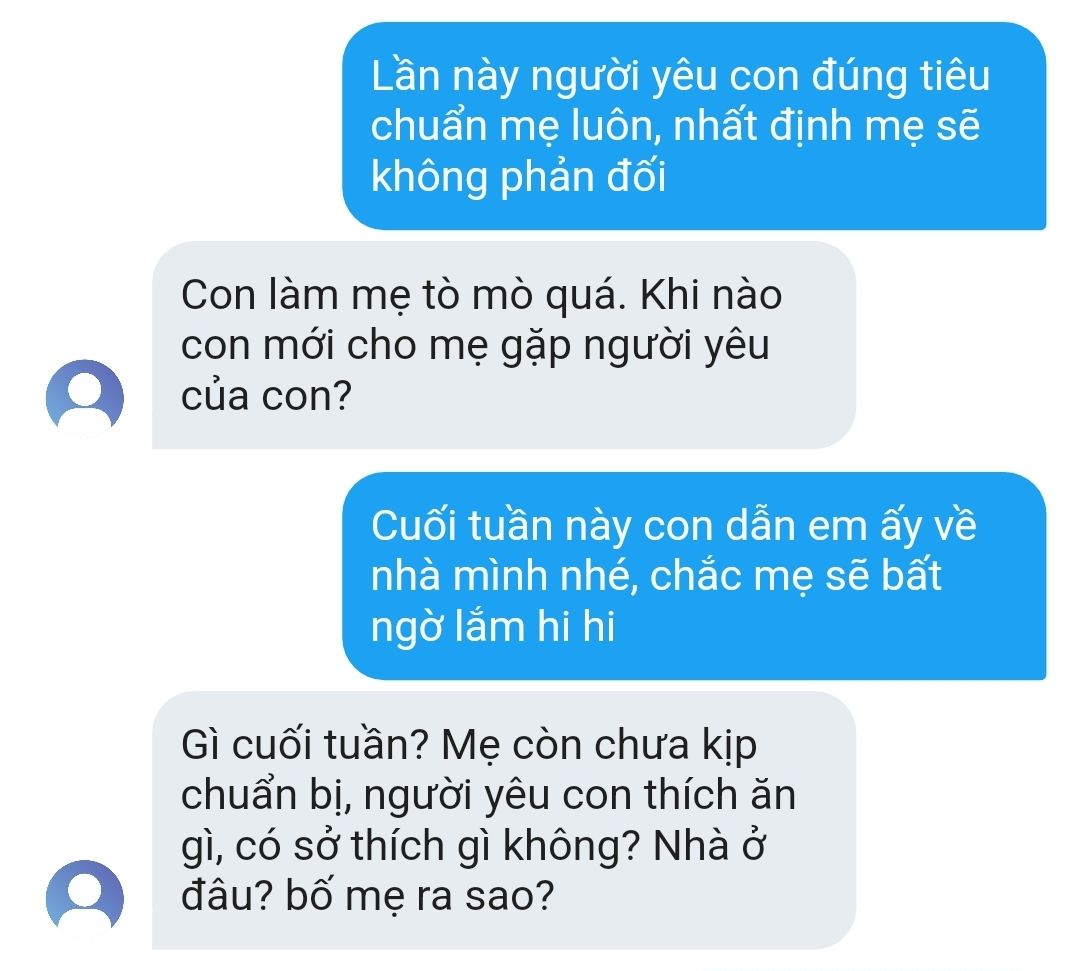Image resolution: width=1080 pixels, height=971 pixels.
Task: Click the text line "không phản đối"
Action: (x=519, y=177)
